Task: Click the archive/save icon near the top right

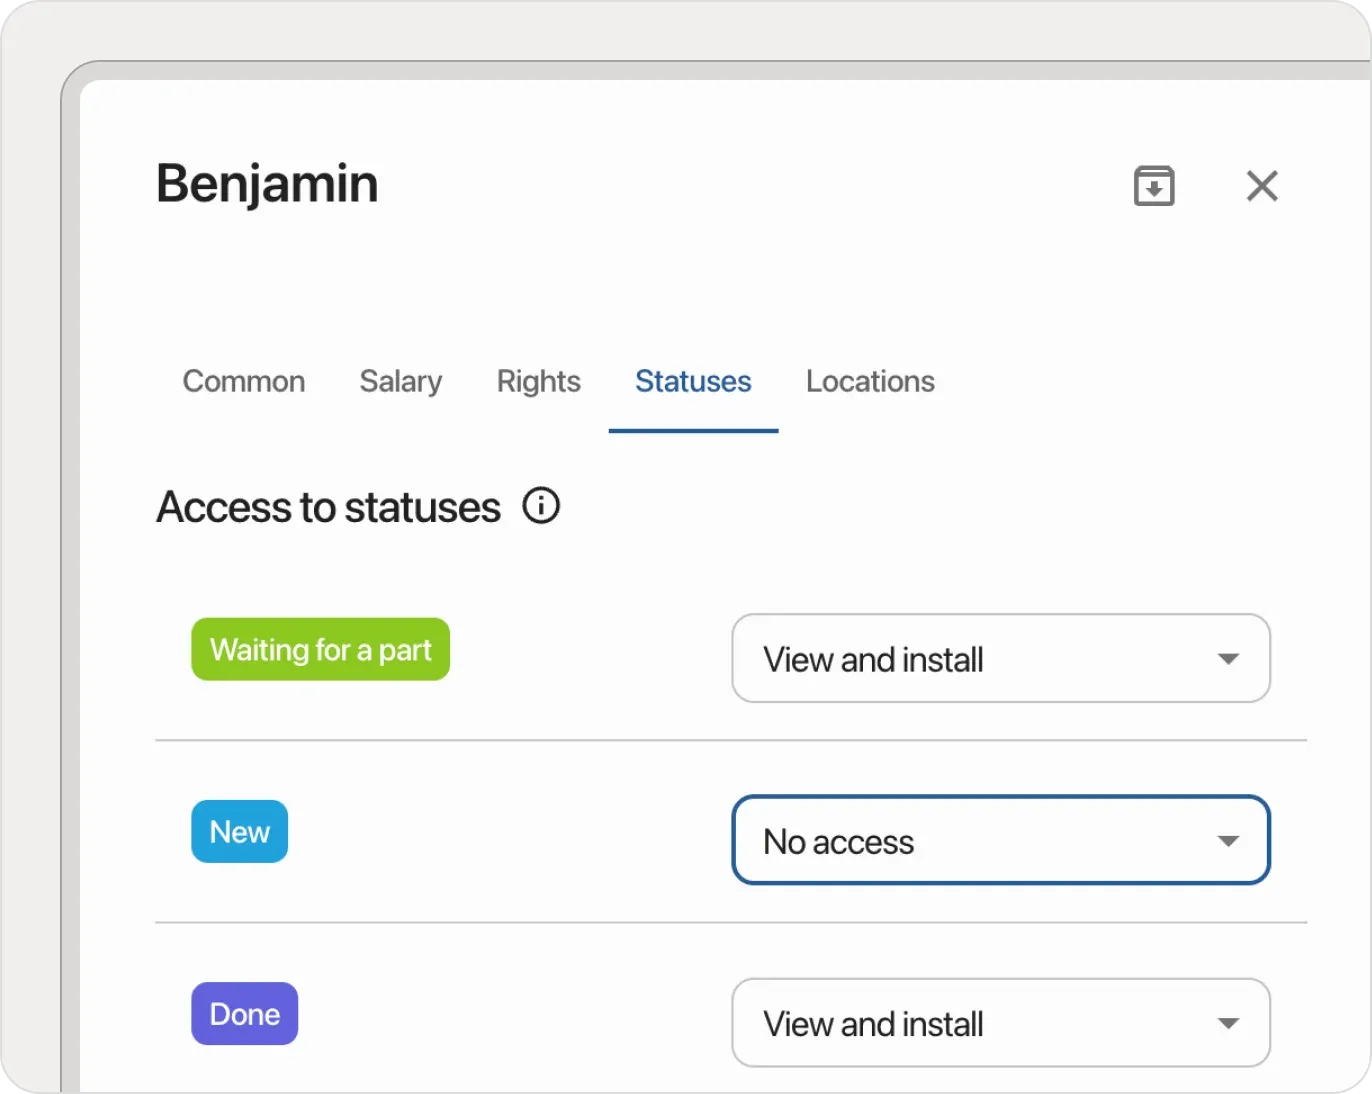Action: [x=1153, y=186]
